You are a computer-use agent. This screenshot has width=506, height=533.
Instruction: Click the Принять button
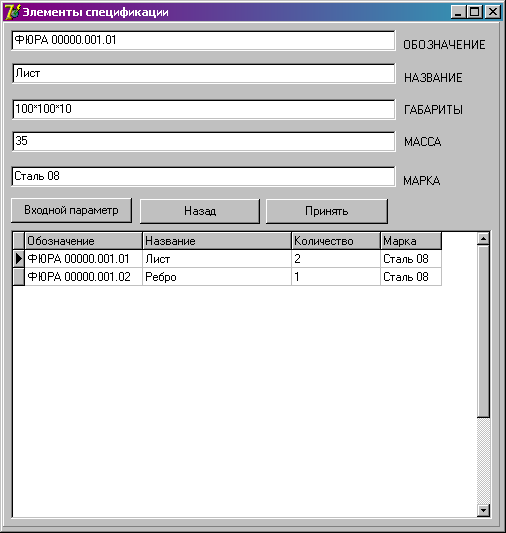(327, 211)
